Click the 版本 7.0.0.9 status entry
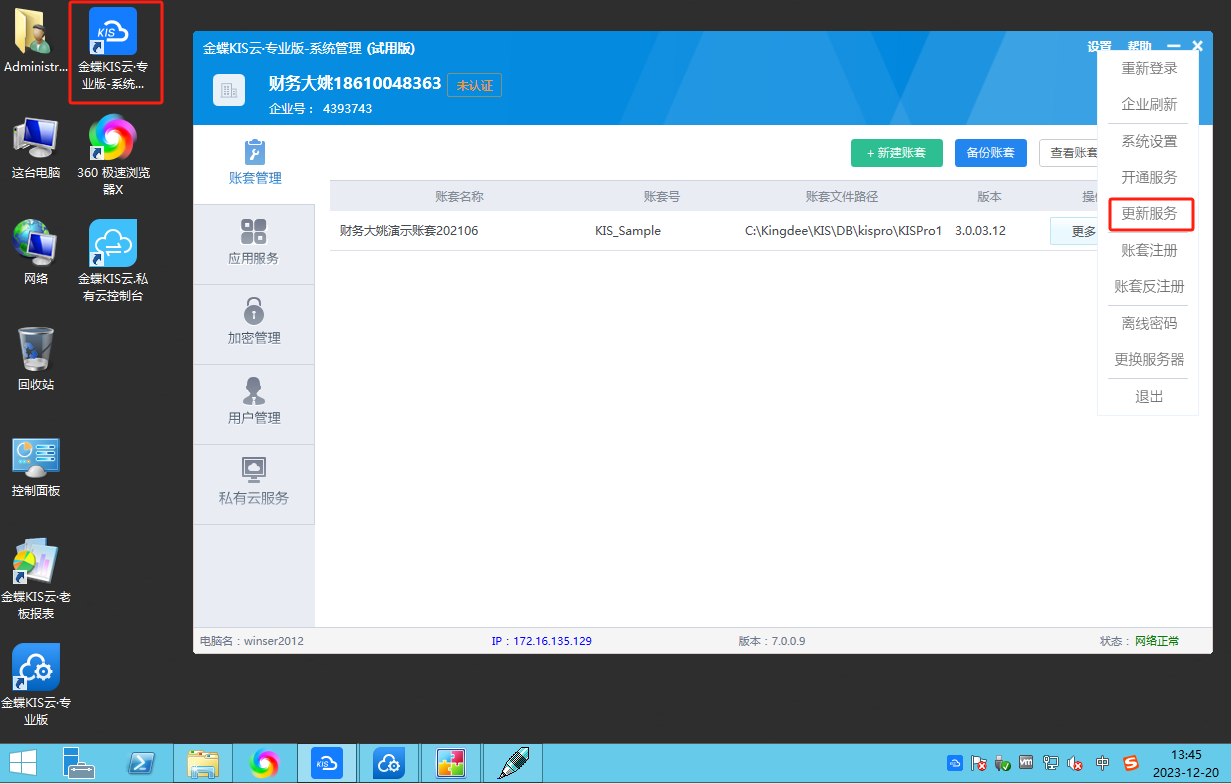Viewport: 1231px width, 784px height. pyautogui.click(x=772, y=641)
